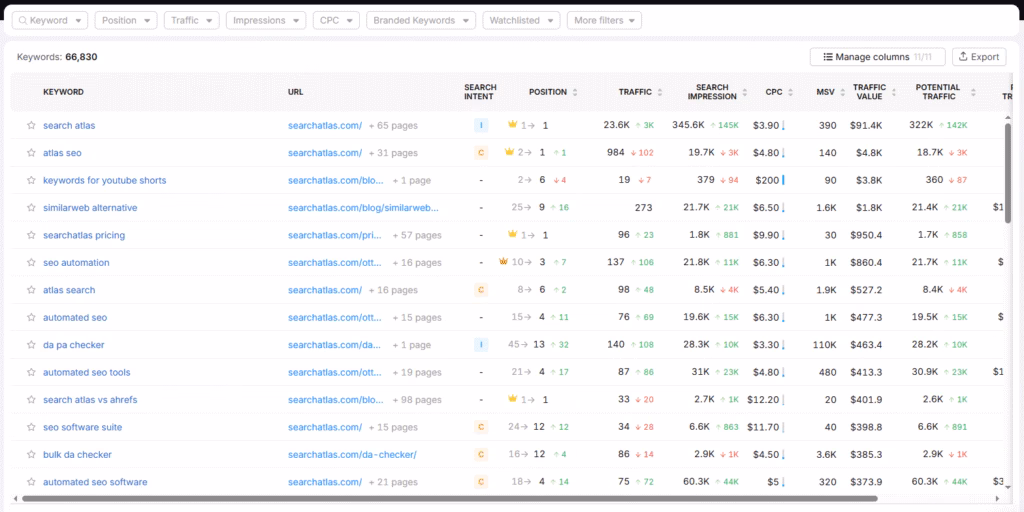Click the 'I' search intent badge for search atlas
Image resolution: width=1024 pixels, height=512 pixels.
tap(480, 126)
